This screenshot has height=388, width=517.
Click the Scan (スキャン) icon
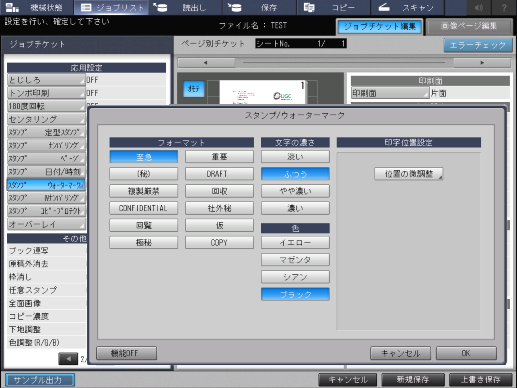pos(384,7)
